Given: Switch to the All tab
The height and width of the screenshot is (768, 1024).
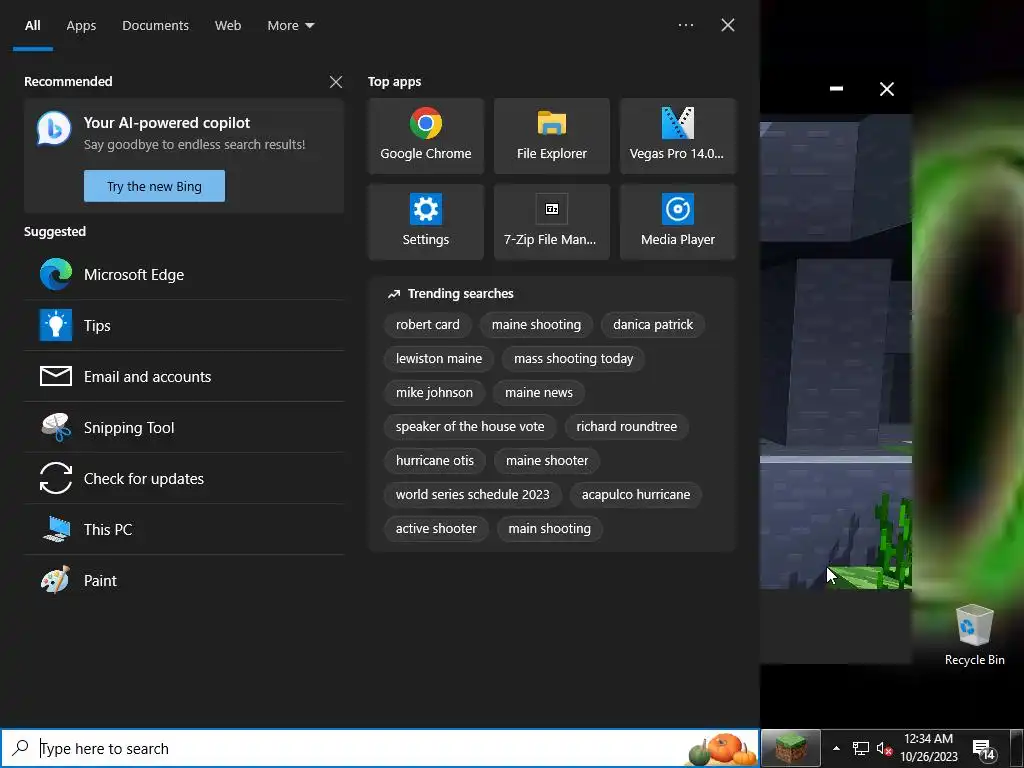Looking at the screenshot, I should click(x=33, y=25).
